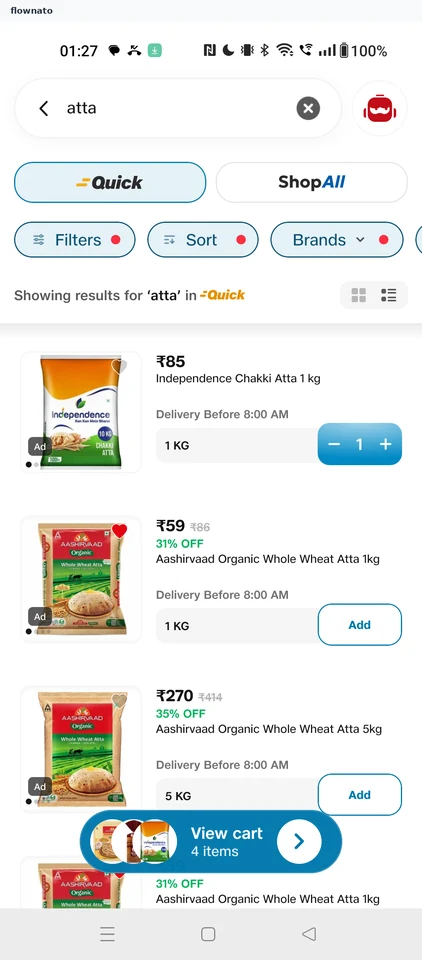
Task: Favorite Aashirvaad Organic Atta 5kg heart
Action: point(119,701)
